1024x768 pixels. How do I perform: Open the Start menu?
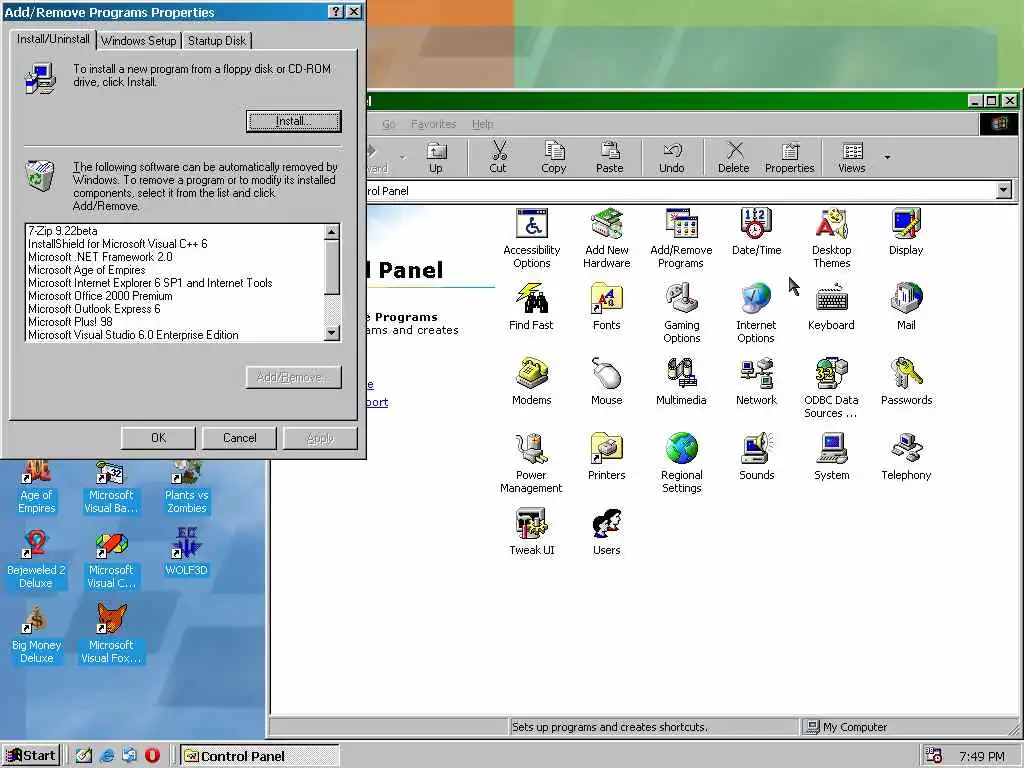(31, 756)
